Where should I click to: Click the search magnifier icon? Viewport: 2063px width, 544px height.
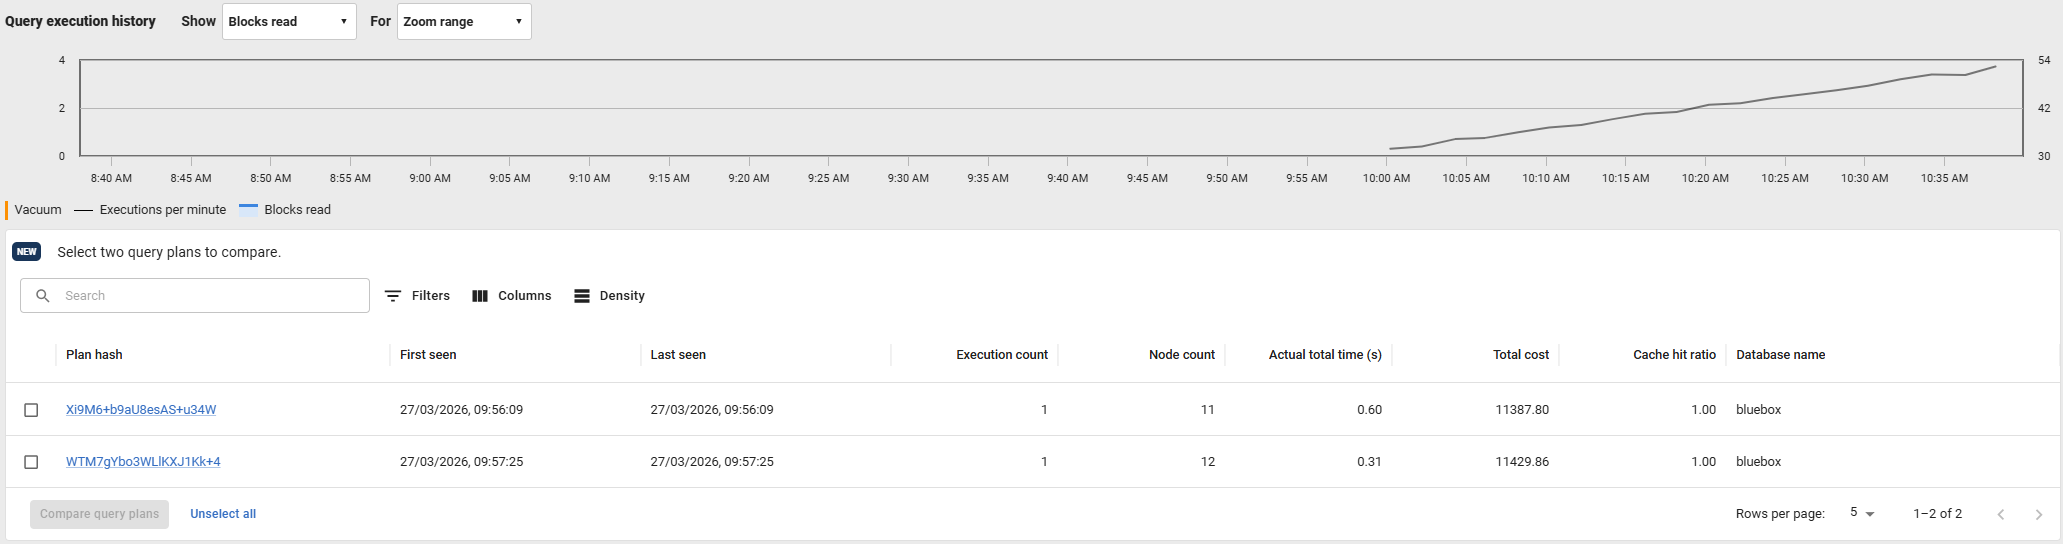pyautogui.click(x=43, y=296)
